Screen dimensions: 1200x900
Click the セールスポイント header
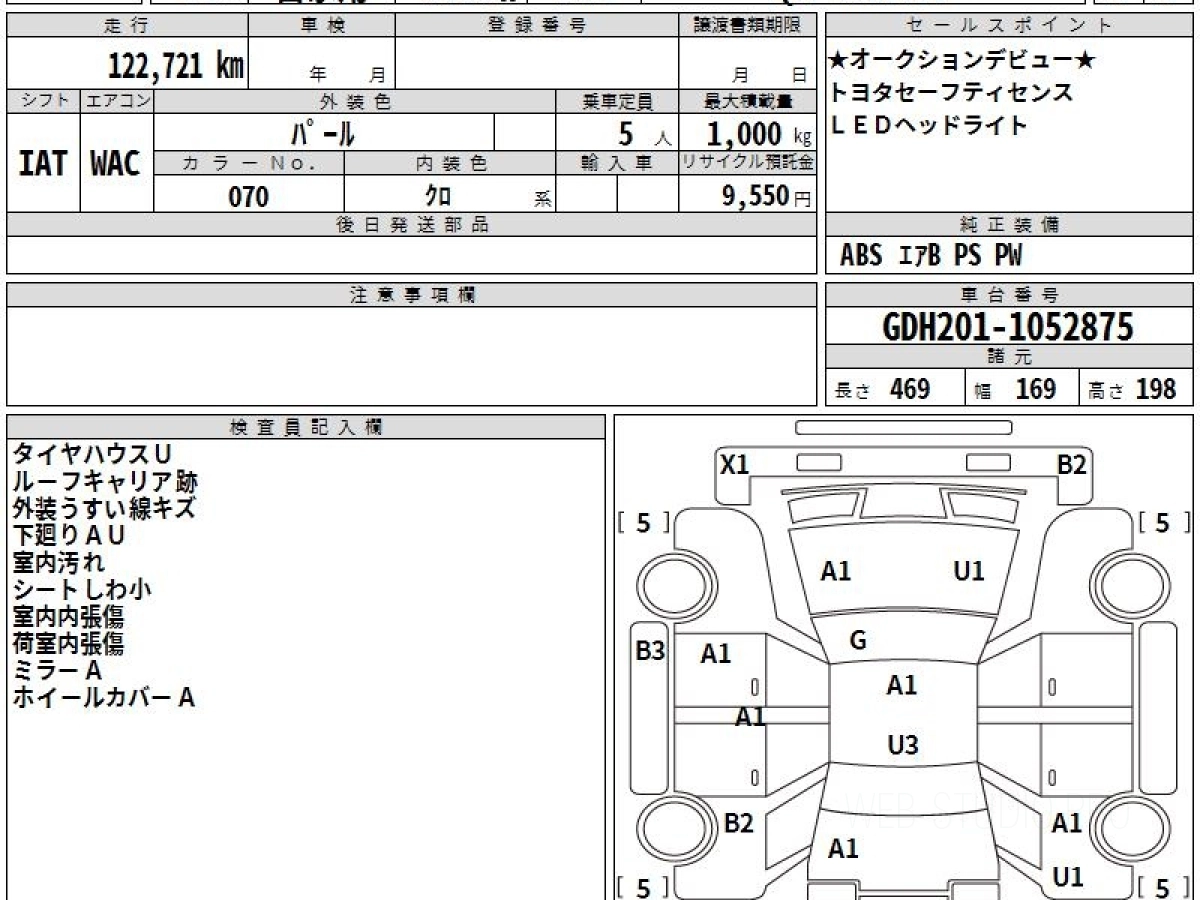[1010, 26]
